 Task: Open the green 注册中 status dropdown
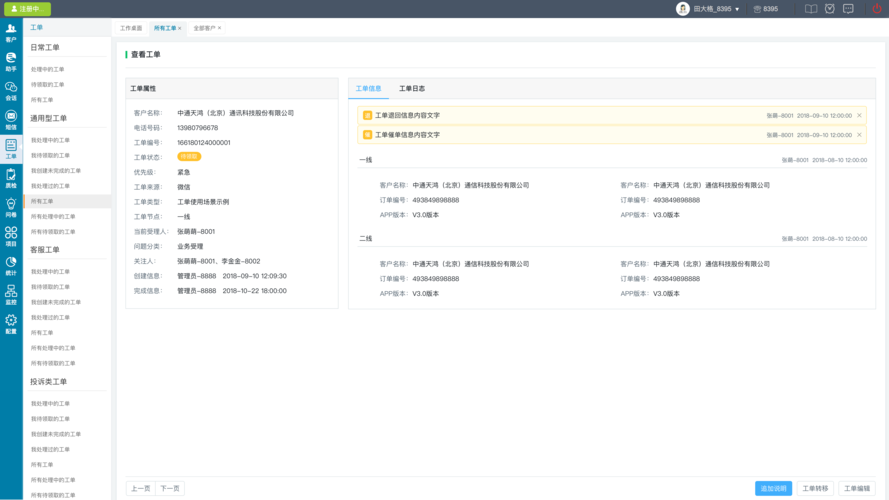point(27,9)
